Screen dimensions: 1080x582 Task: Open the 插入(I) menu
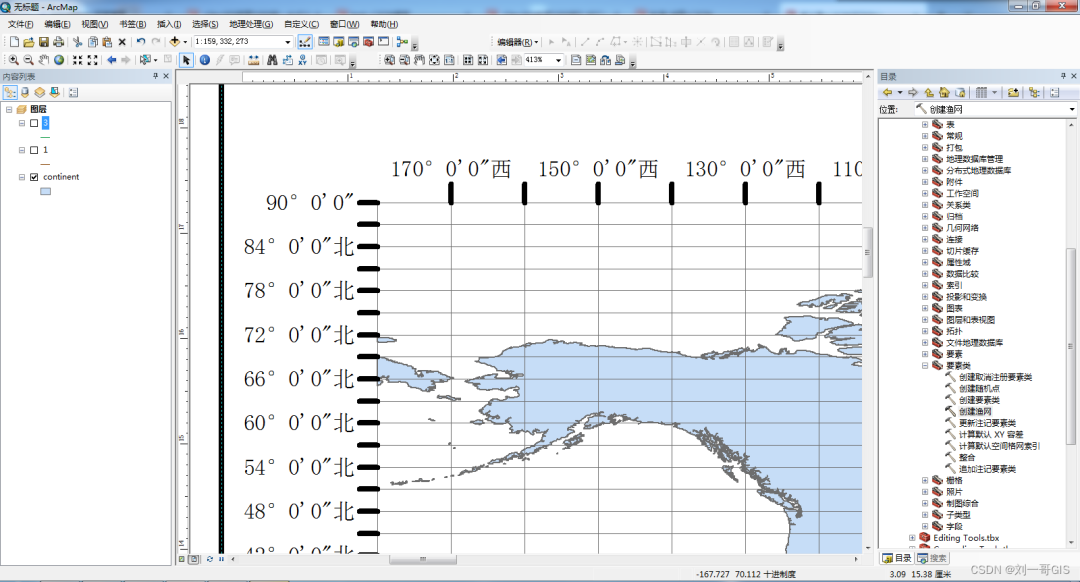169,24
